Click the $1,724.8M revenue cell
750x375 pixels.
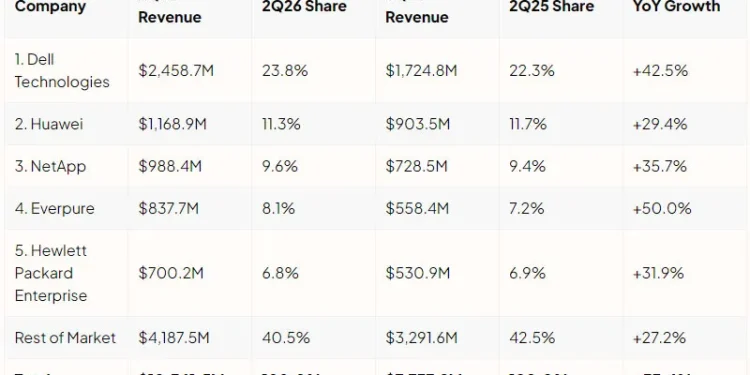click(421, 71)
